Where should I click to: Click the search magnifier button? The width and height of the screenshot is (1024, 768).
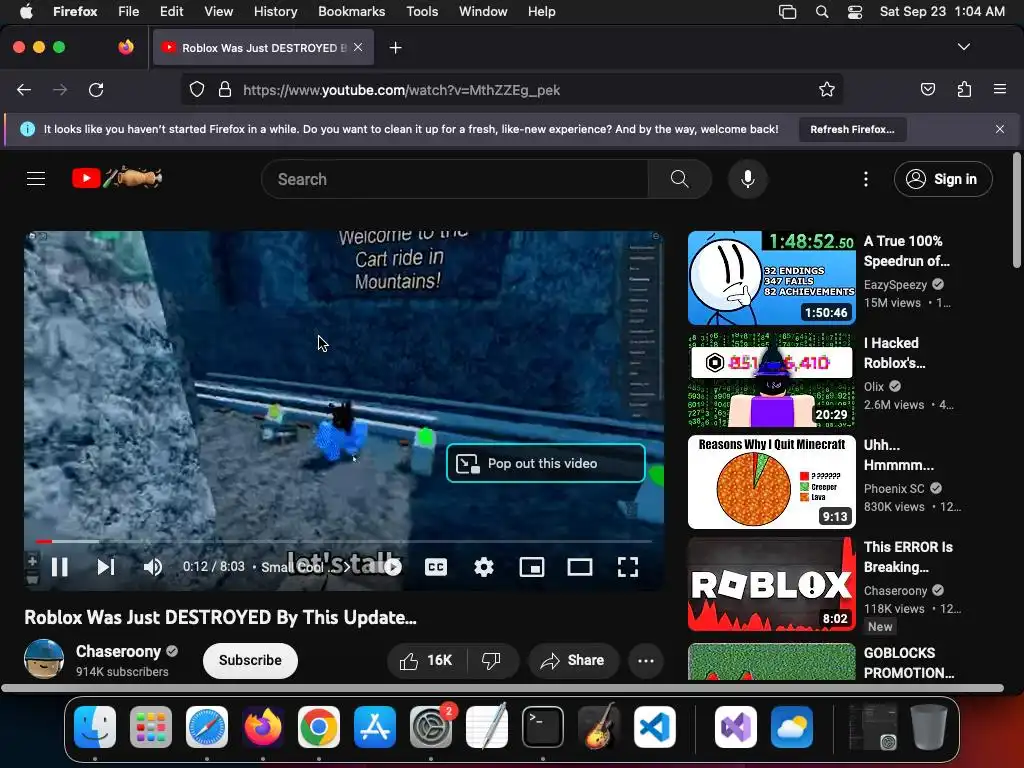coord(679,179)
